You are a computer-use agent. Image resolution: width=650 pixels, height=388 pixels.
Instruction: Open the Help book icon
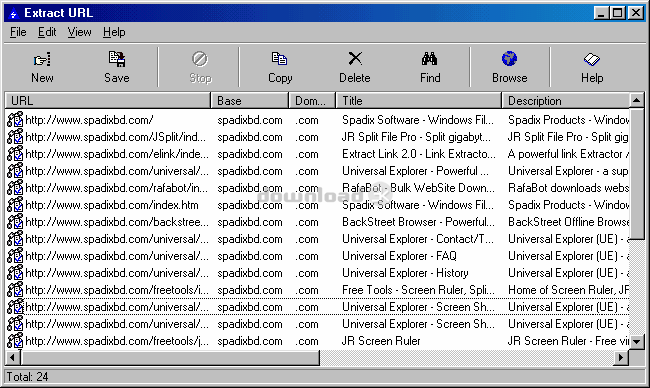tap(592, 59)
